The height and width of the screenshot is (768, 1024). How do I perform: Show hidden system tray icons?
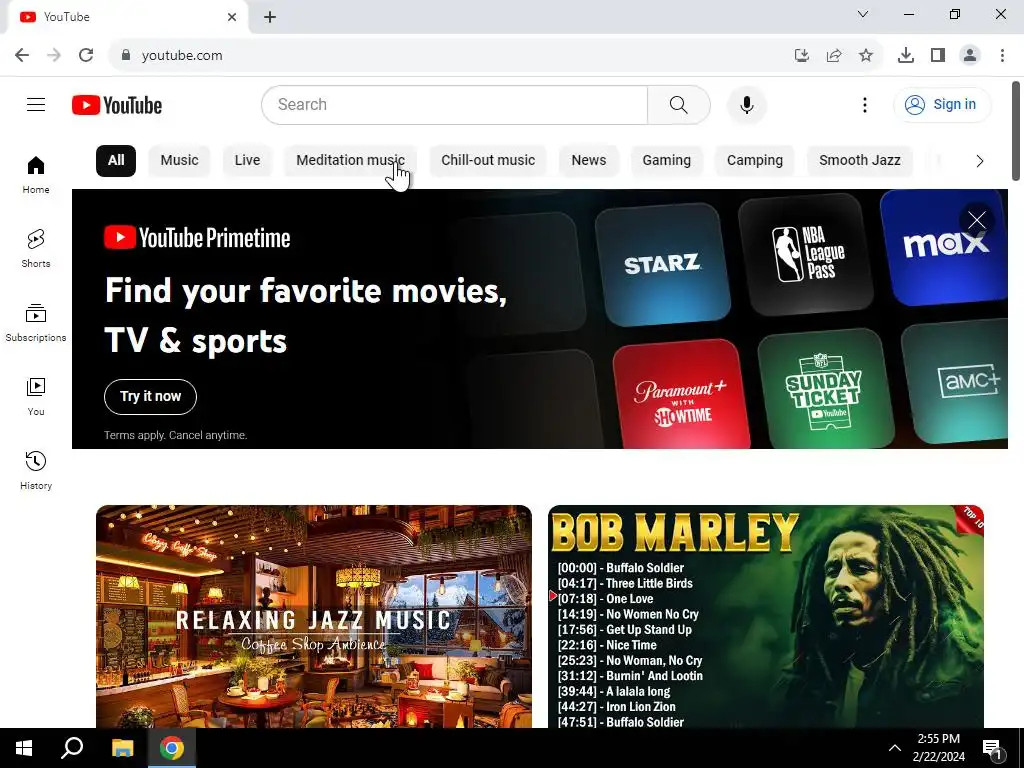895,748
